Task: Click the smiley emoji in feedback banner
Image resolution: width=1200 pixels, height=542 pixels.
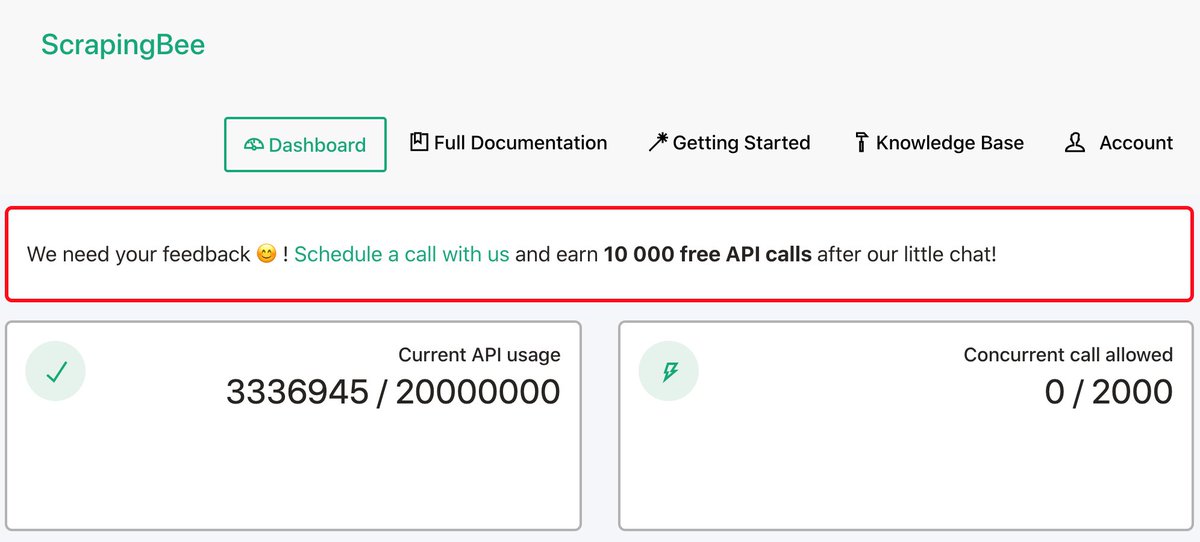Action: point(266,254)
